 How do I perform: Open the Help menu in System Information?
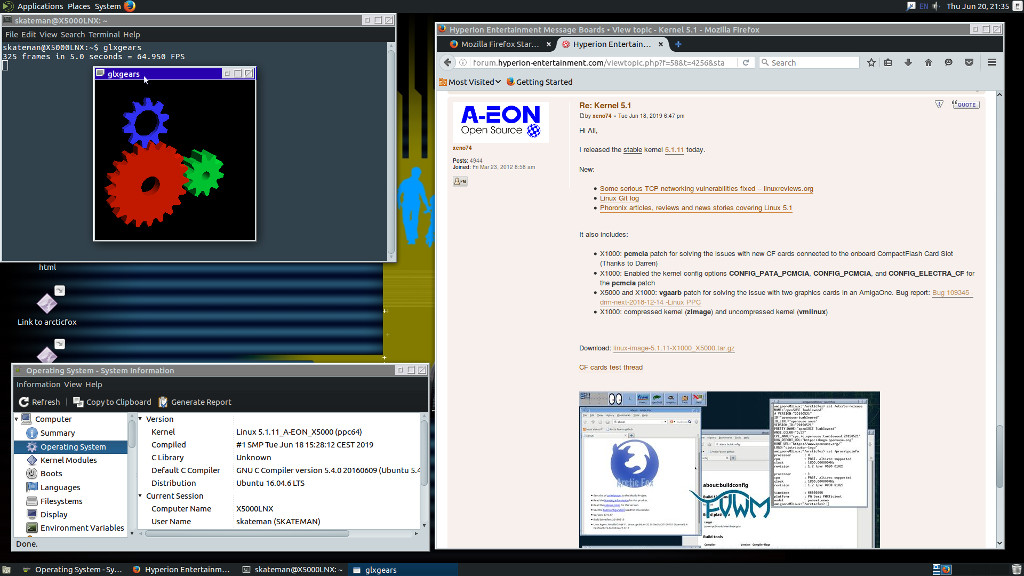94,385
